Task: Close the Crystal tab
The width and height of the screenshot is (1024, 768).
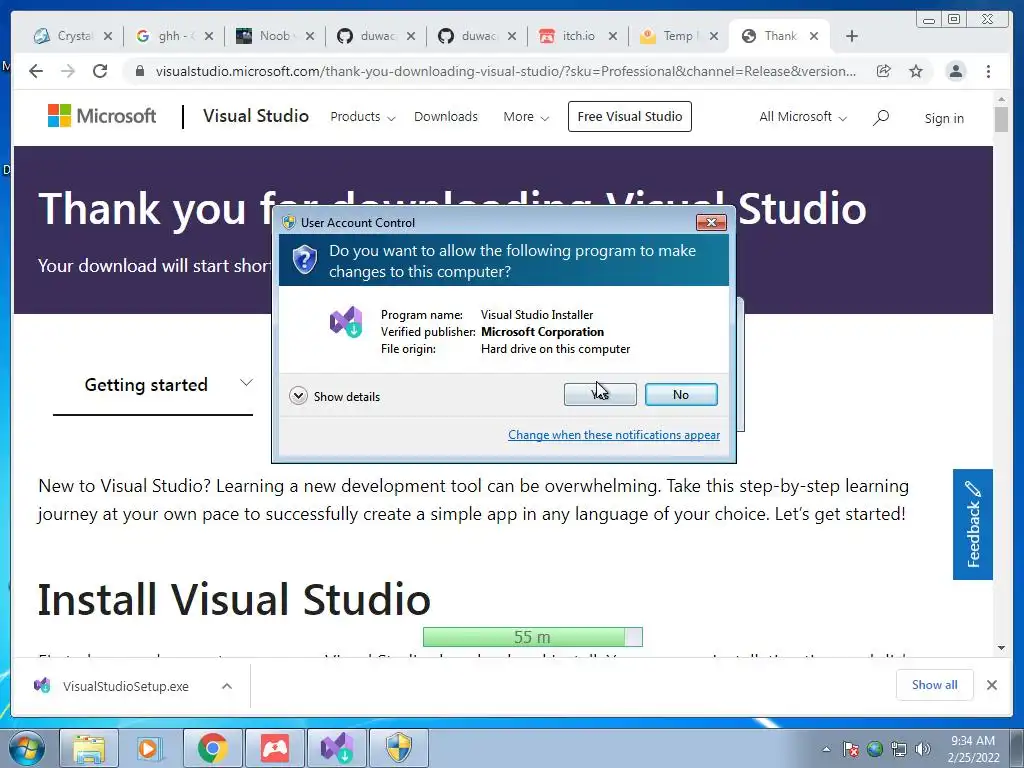Action: [108, 36]
